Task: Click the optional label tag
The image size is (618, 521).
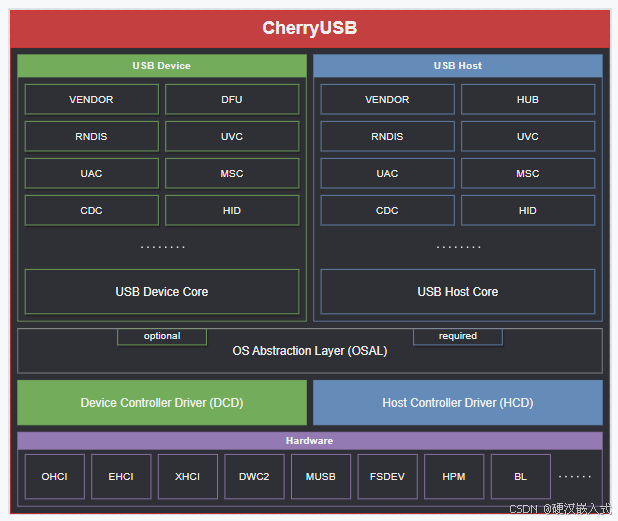Action: point(162,337)
